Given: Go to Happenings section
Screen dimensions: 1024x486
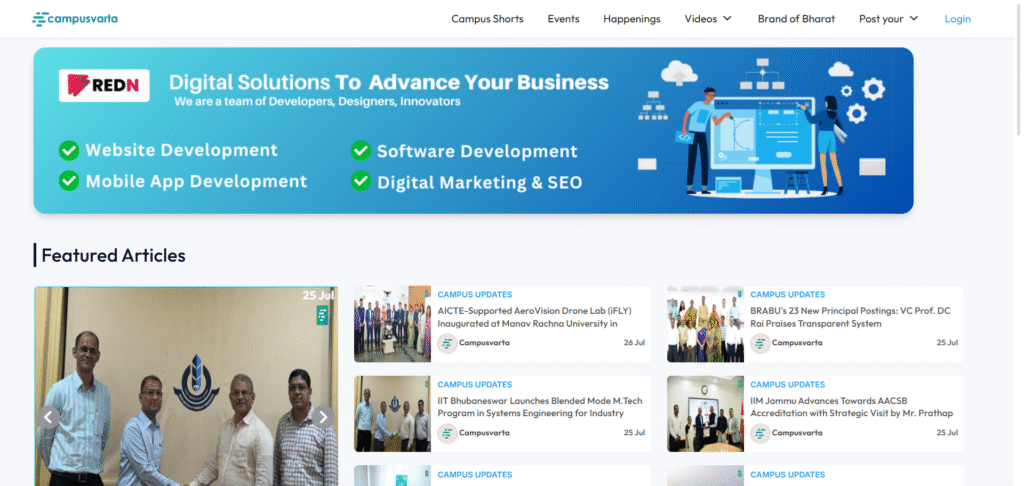Looking at the screenshot, I should tap(632, 19).
